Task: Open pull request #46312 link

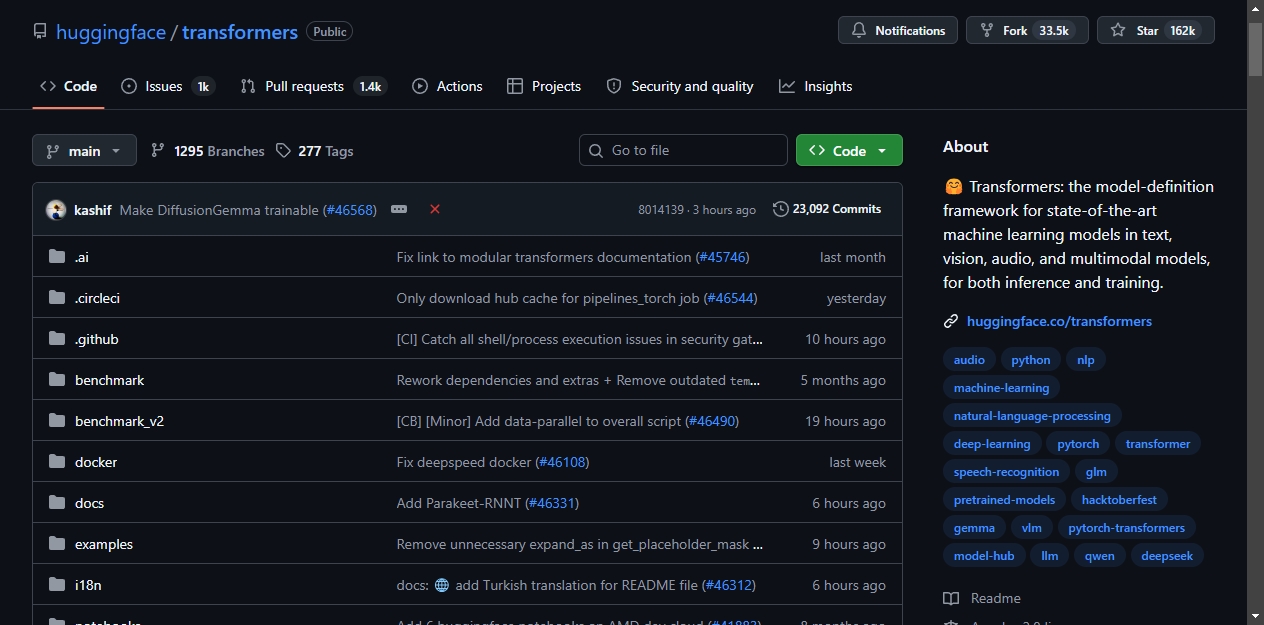Action: [x=729, y=585]
